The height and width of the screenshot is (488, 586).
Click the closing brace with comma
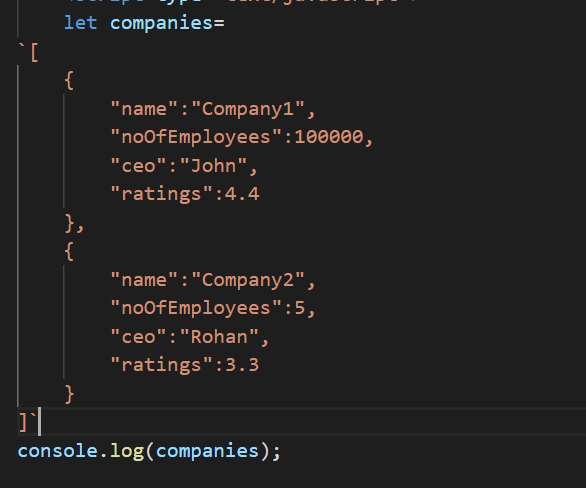click(x=74, y=223)
